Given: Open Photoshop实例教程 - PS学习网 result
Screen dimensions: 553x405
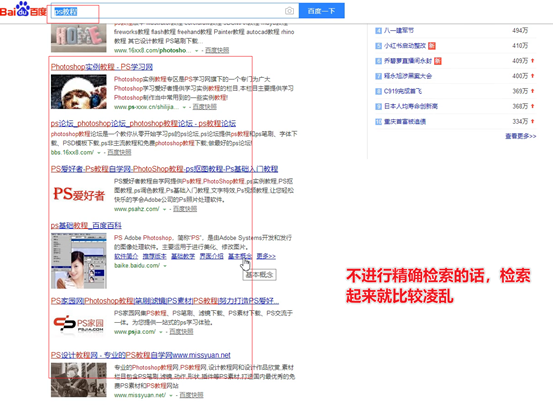Looking at the screenshot, I should [102, 67].
